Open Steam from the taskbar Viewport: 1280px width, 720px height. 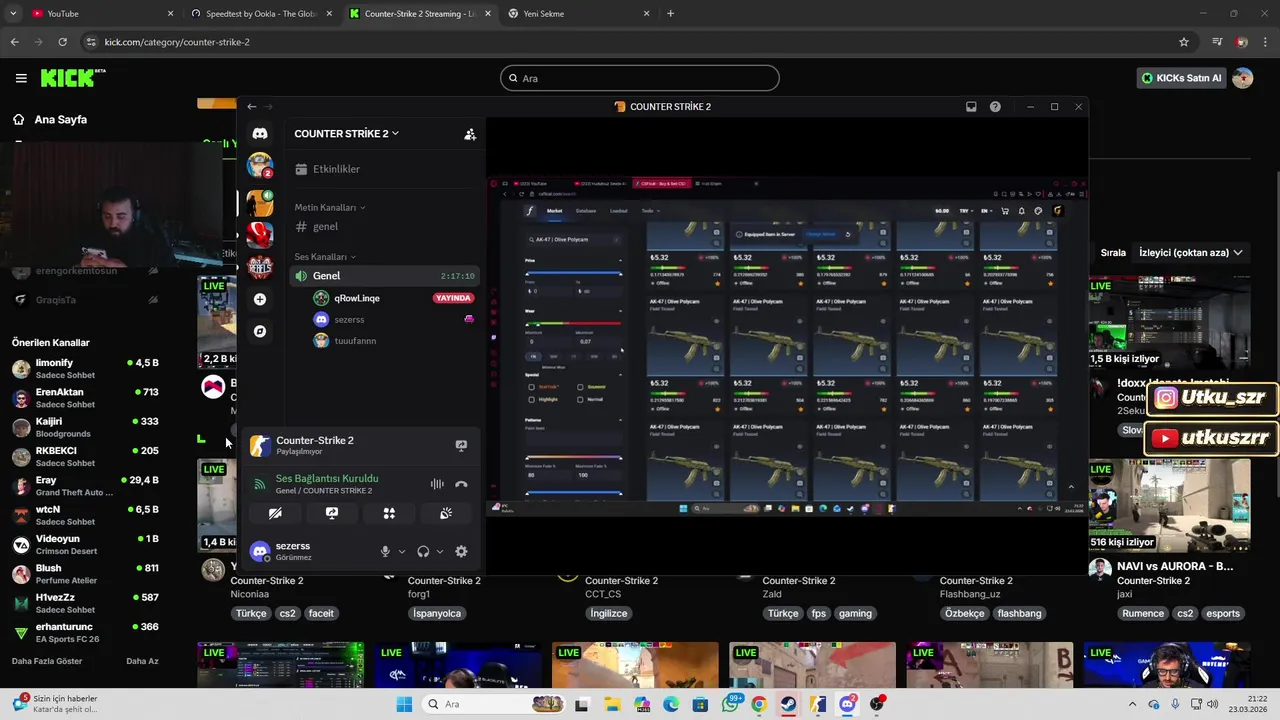pos(789,704)
